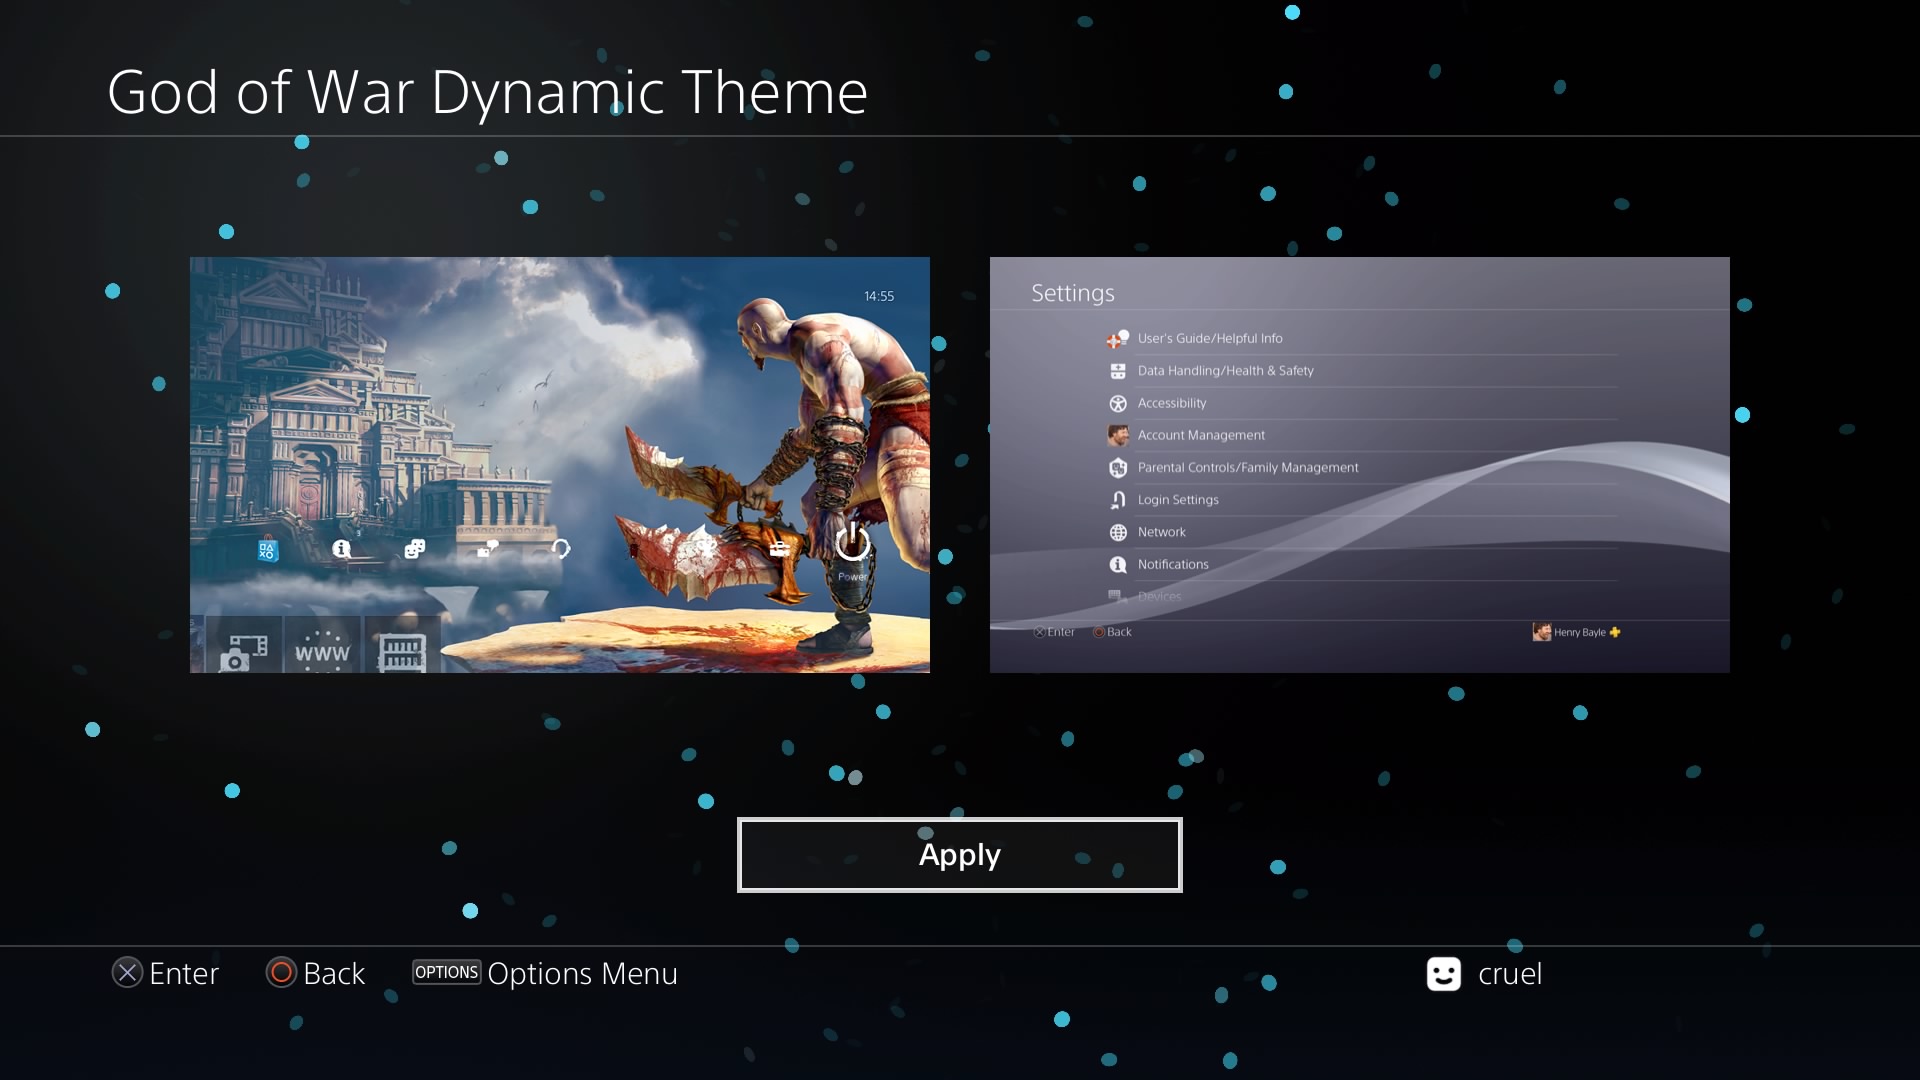Click the Settings toolbox icon in preview
Screen dimensions: 1920x1080
point(780,548)
